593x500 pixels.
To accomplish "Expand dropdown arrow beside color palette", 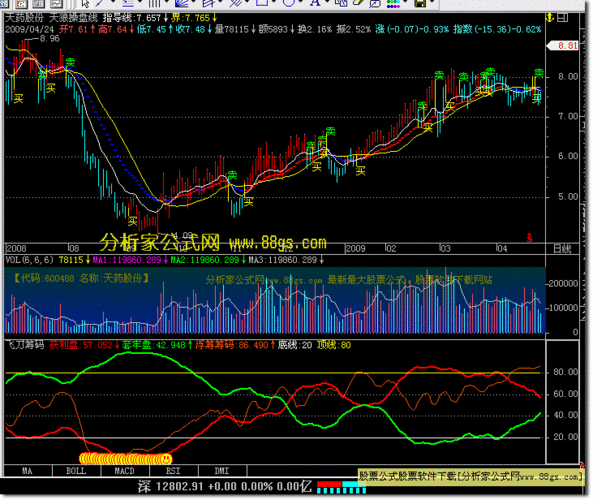I will point(406,2).
